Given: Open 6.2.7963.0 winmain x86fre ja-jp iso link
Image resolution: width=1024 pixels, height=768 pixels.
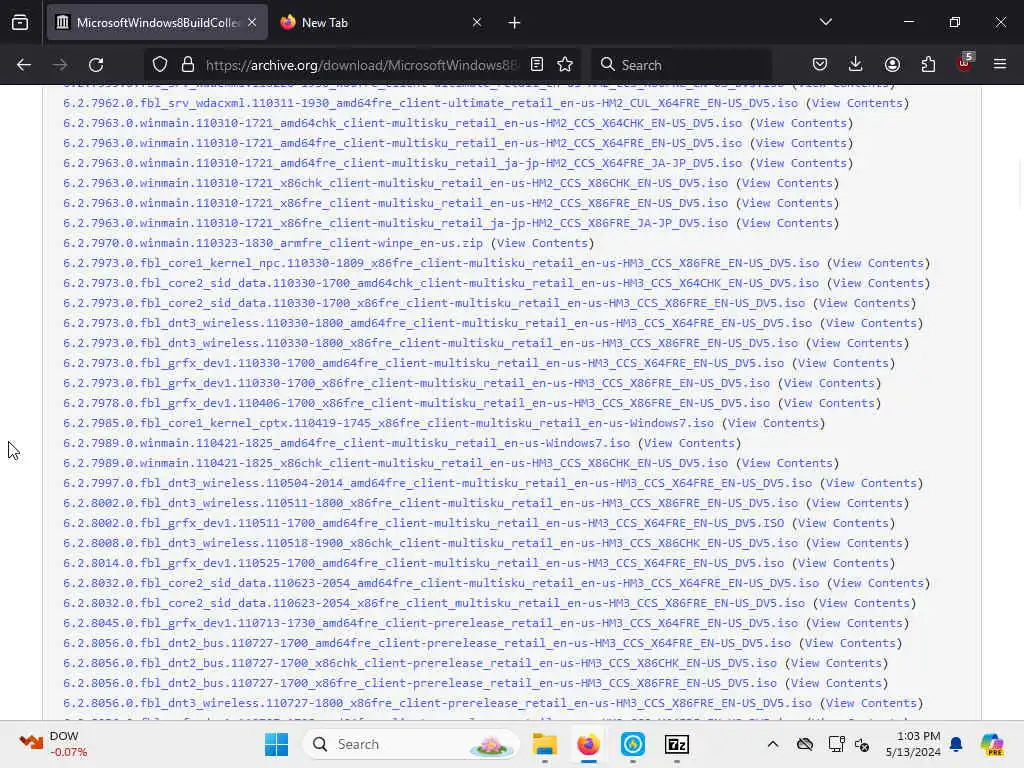Looking at the screenshot, I should 396,223.
